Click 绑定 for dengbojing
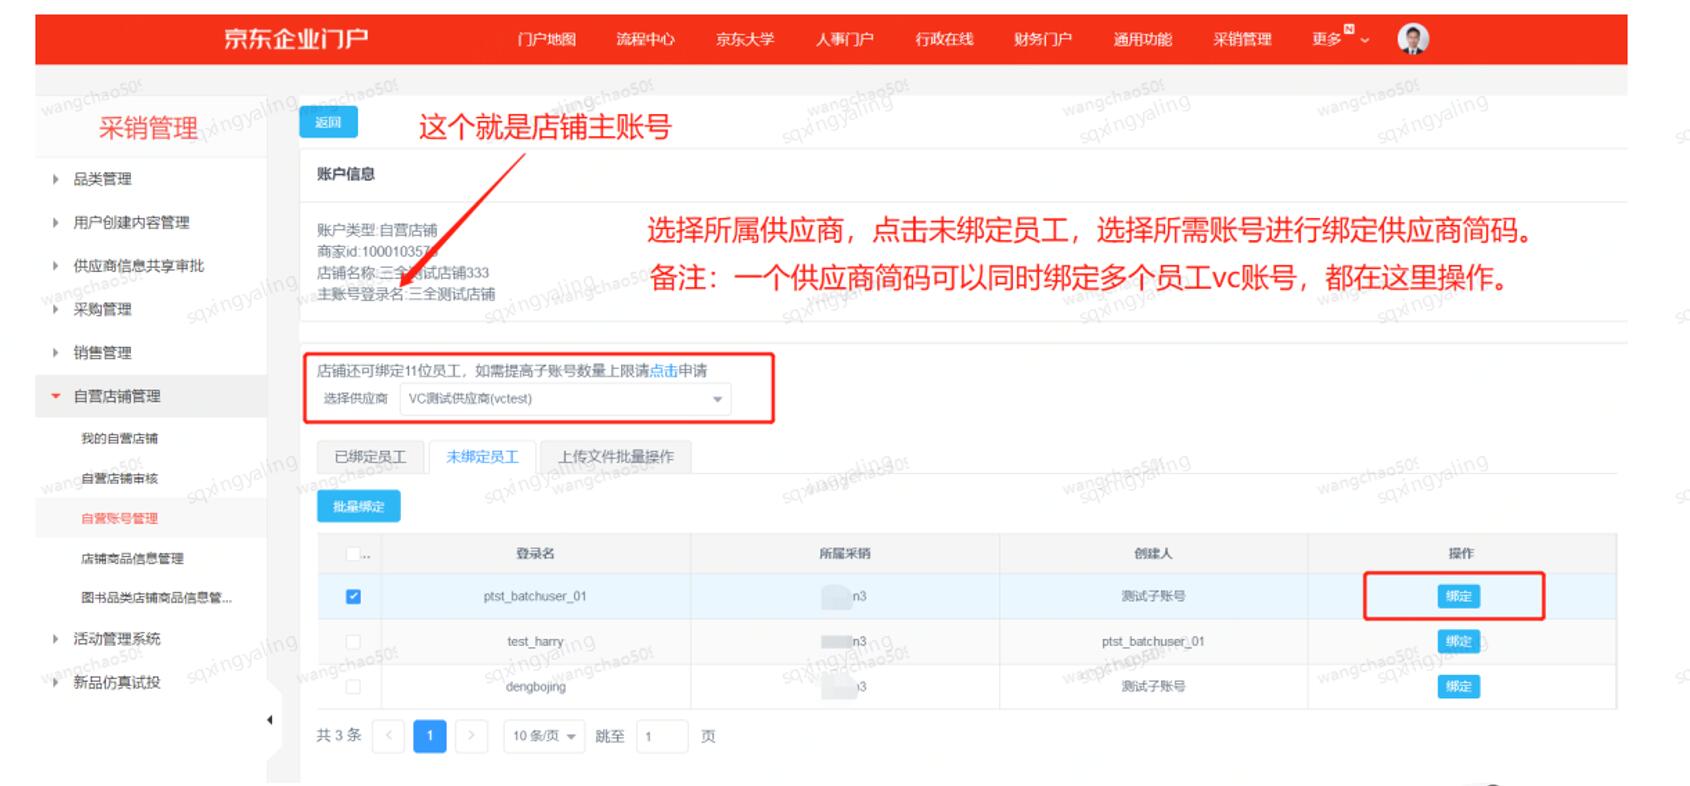 [1458, 686]
